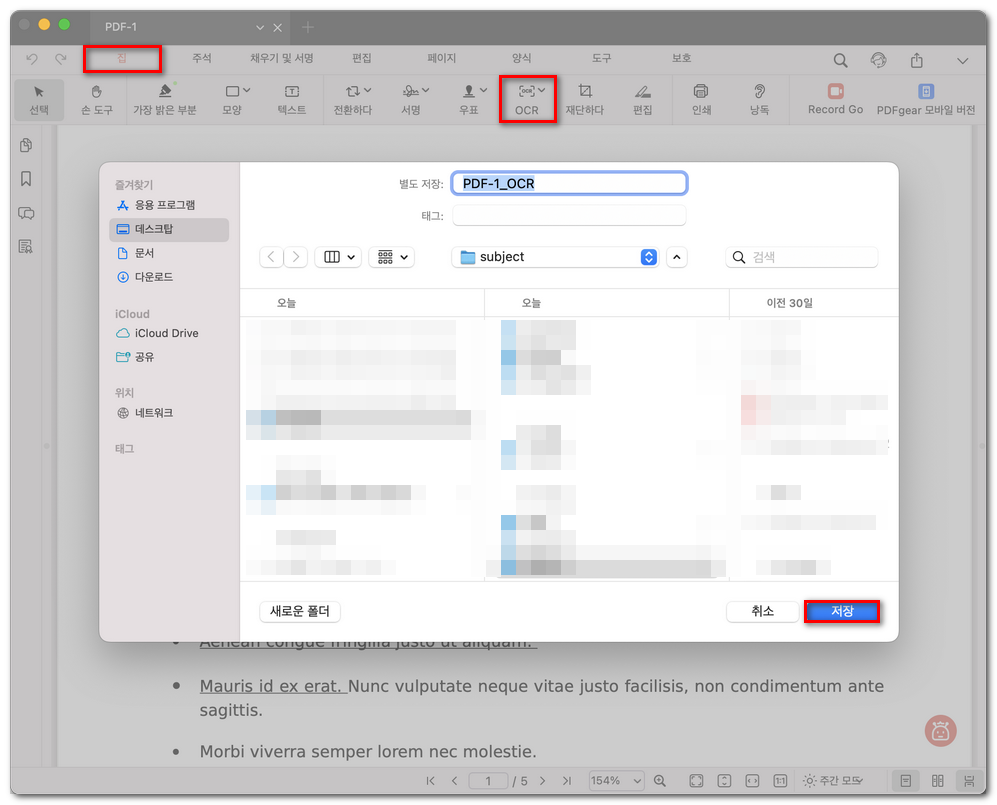Click the 저장 save button
This screenshot has width=997, height=805.
[x=843, y=611]
